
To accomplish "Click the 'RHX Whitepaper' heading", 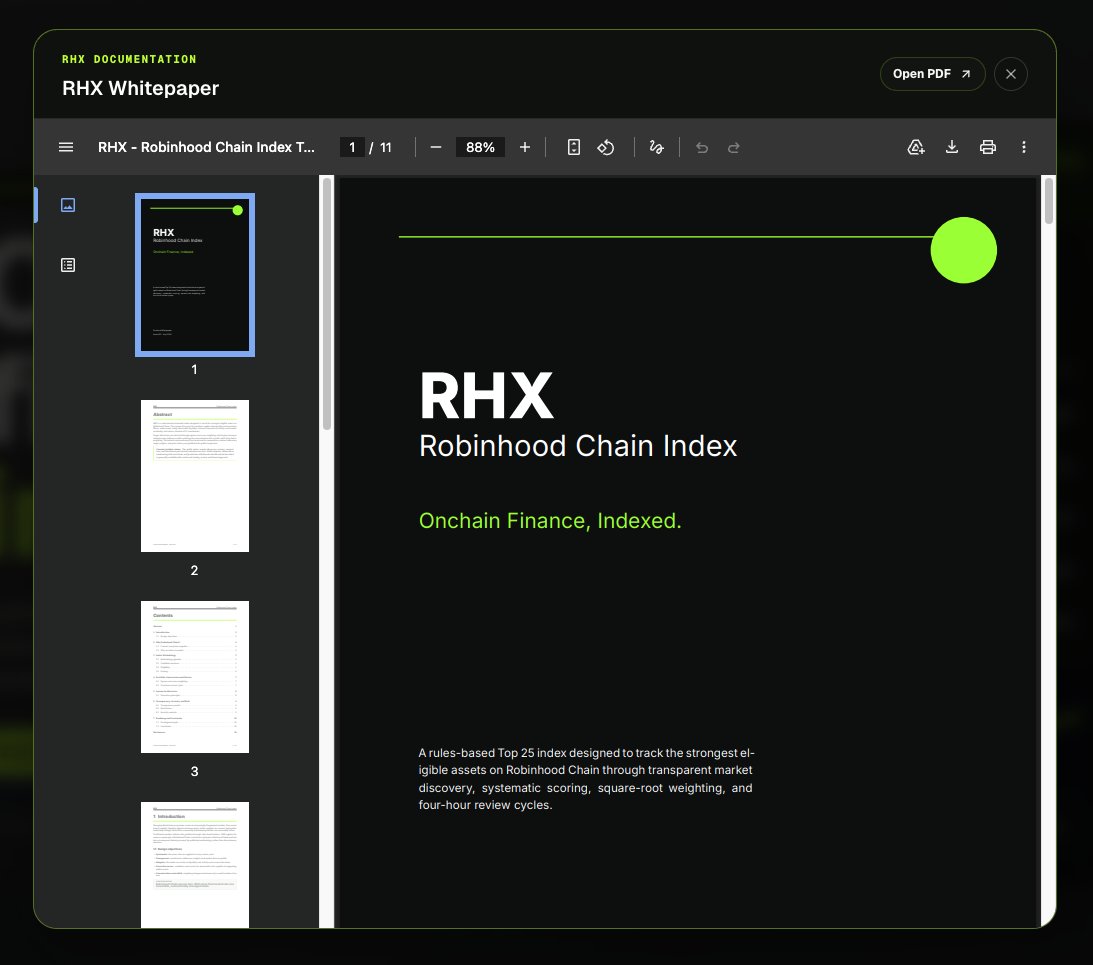I will pos(140,88).
